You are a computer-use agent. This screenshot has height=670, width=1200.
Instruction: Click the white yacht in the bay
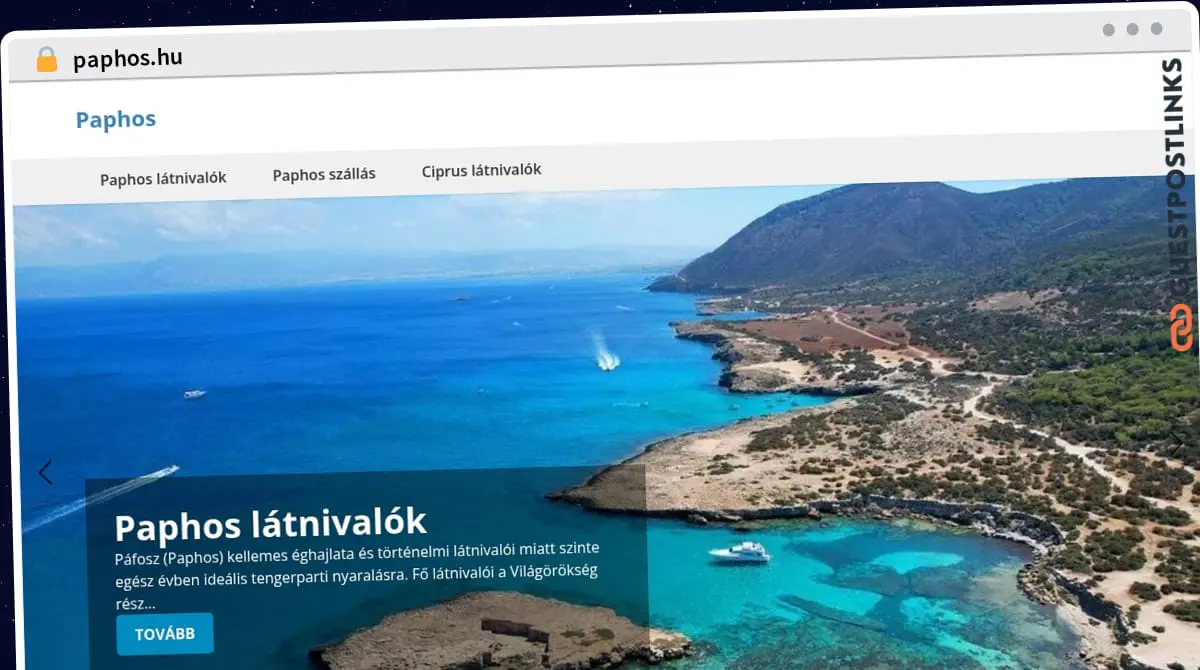pos(740,552)
